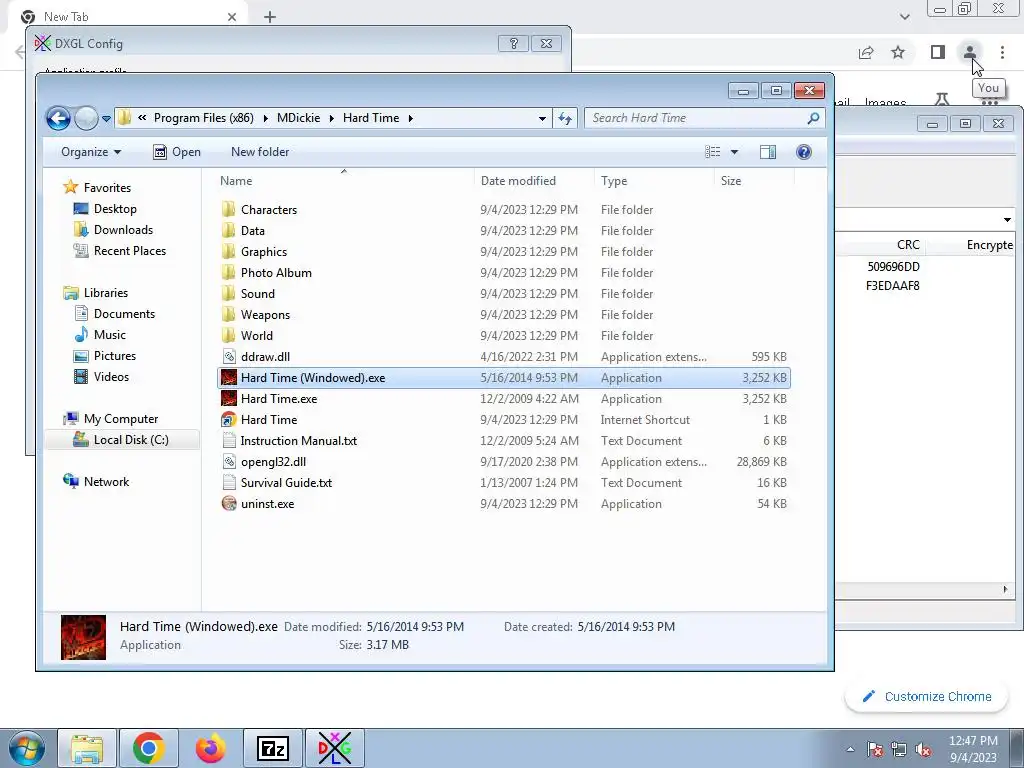Select the Weapons folder

click(504, 315)
